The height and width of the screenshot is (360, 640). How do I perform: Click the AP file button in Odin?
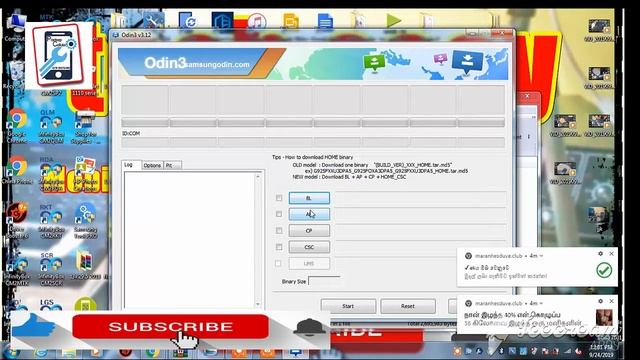point(309,214)
